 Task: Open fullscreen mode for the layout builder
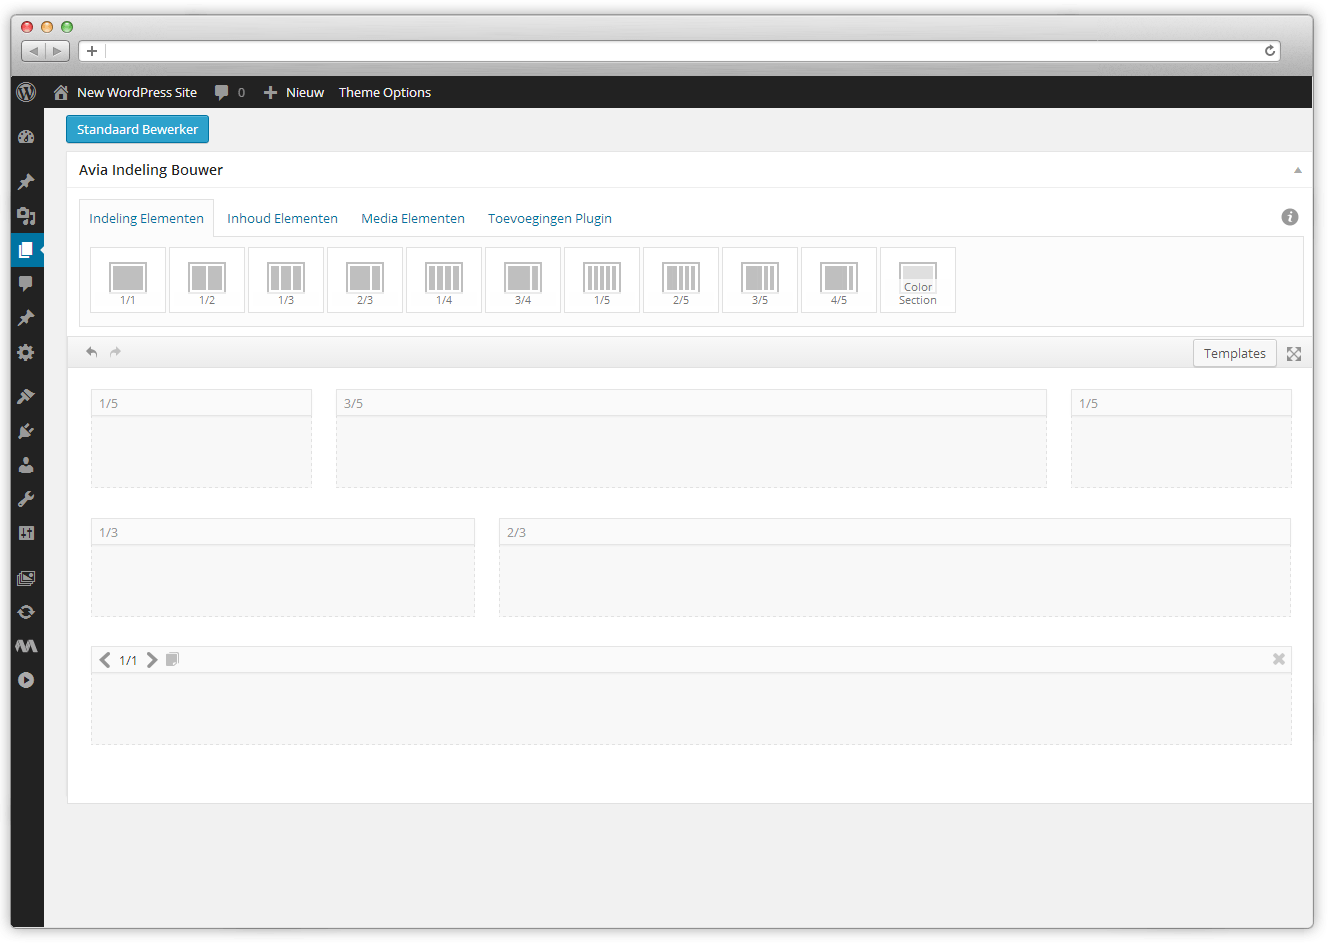pyautogui.click(x=1295, y=353)
